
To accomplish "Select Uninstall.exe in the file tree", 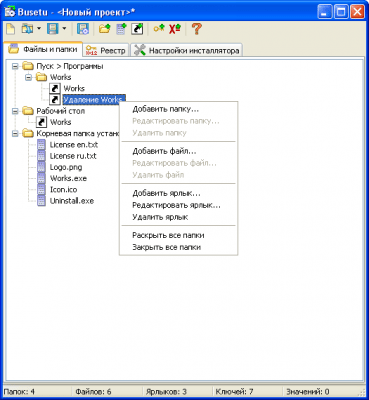I will coord(72,201).
